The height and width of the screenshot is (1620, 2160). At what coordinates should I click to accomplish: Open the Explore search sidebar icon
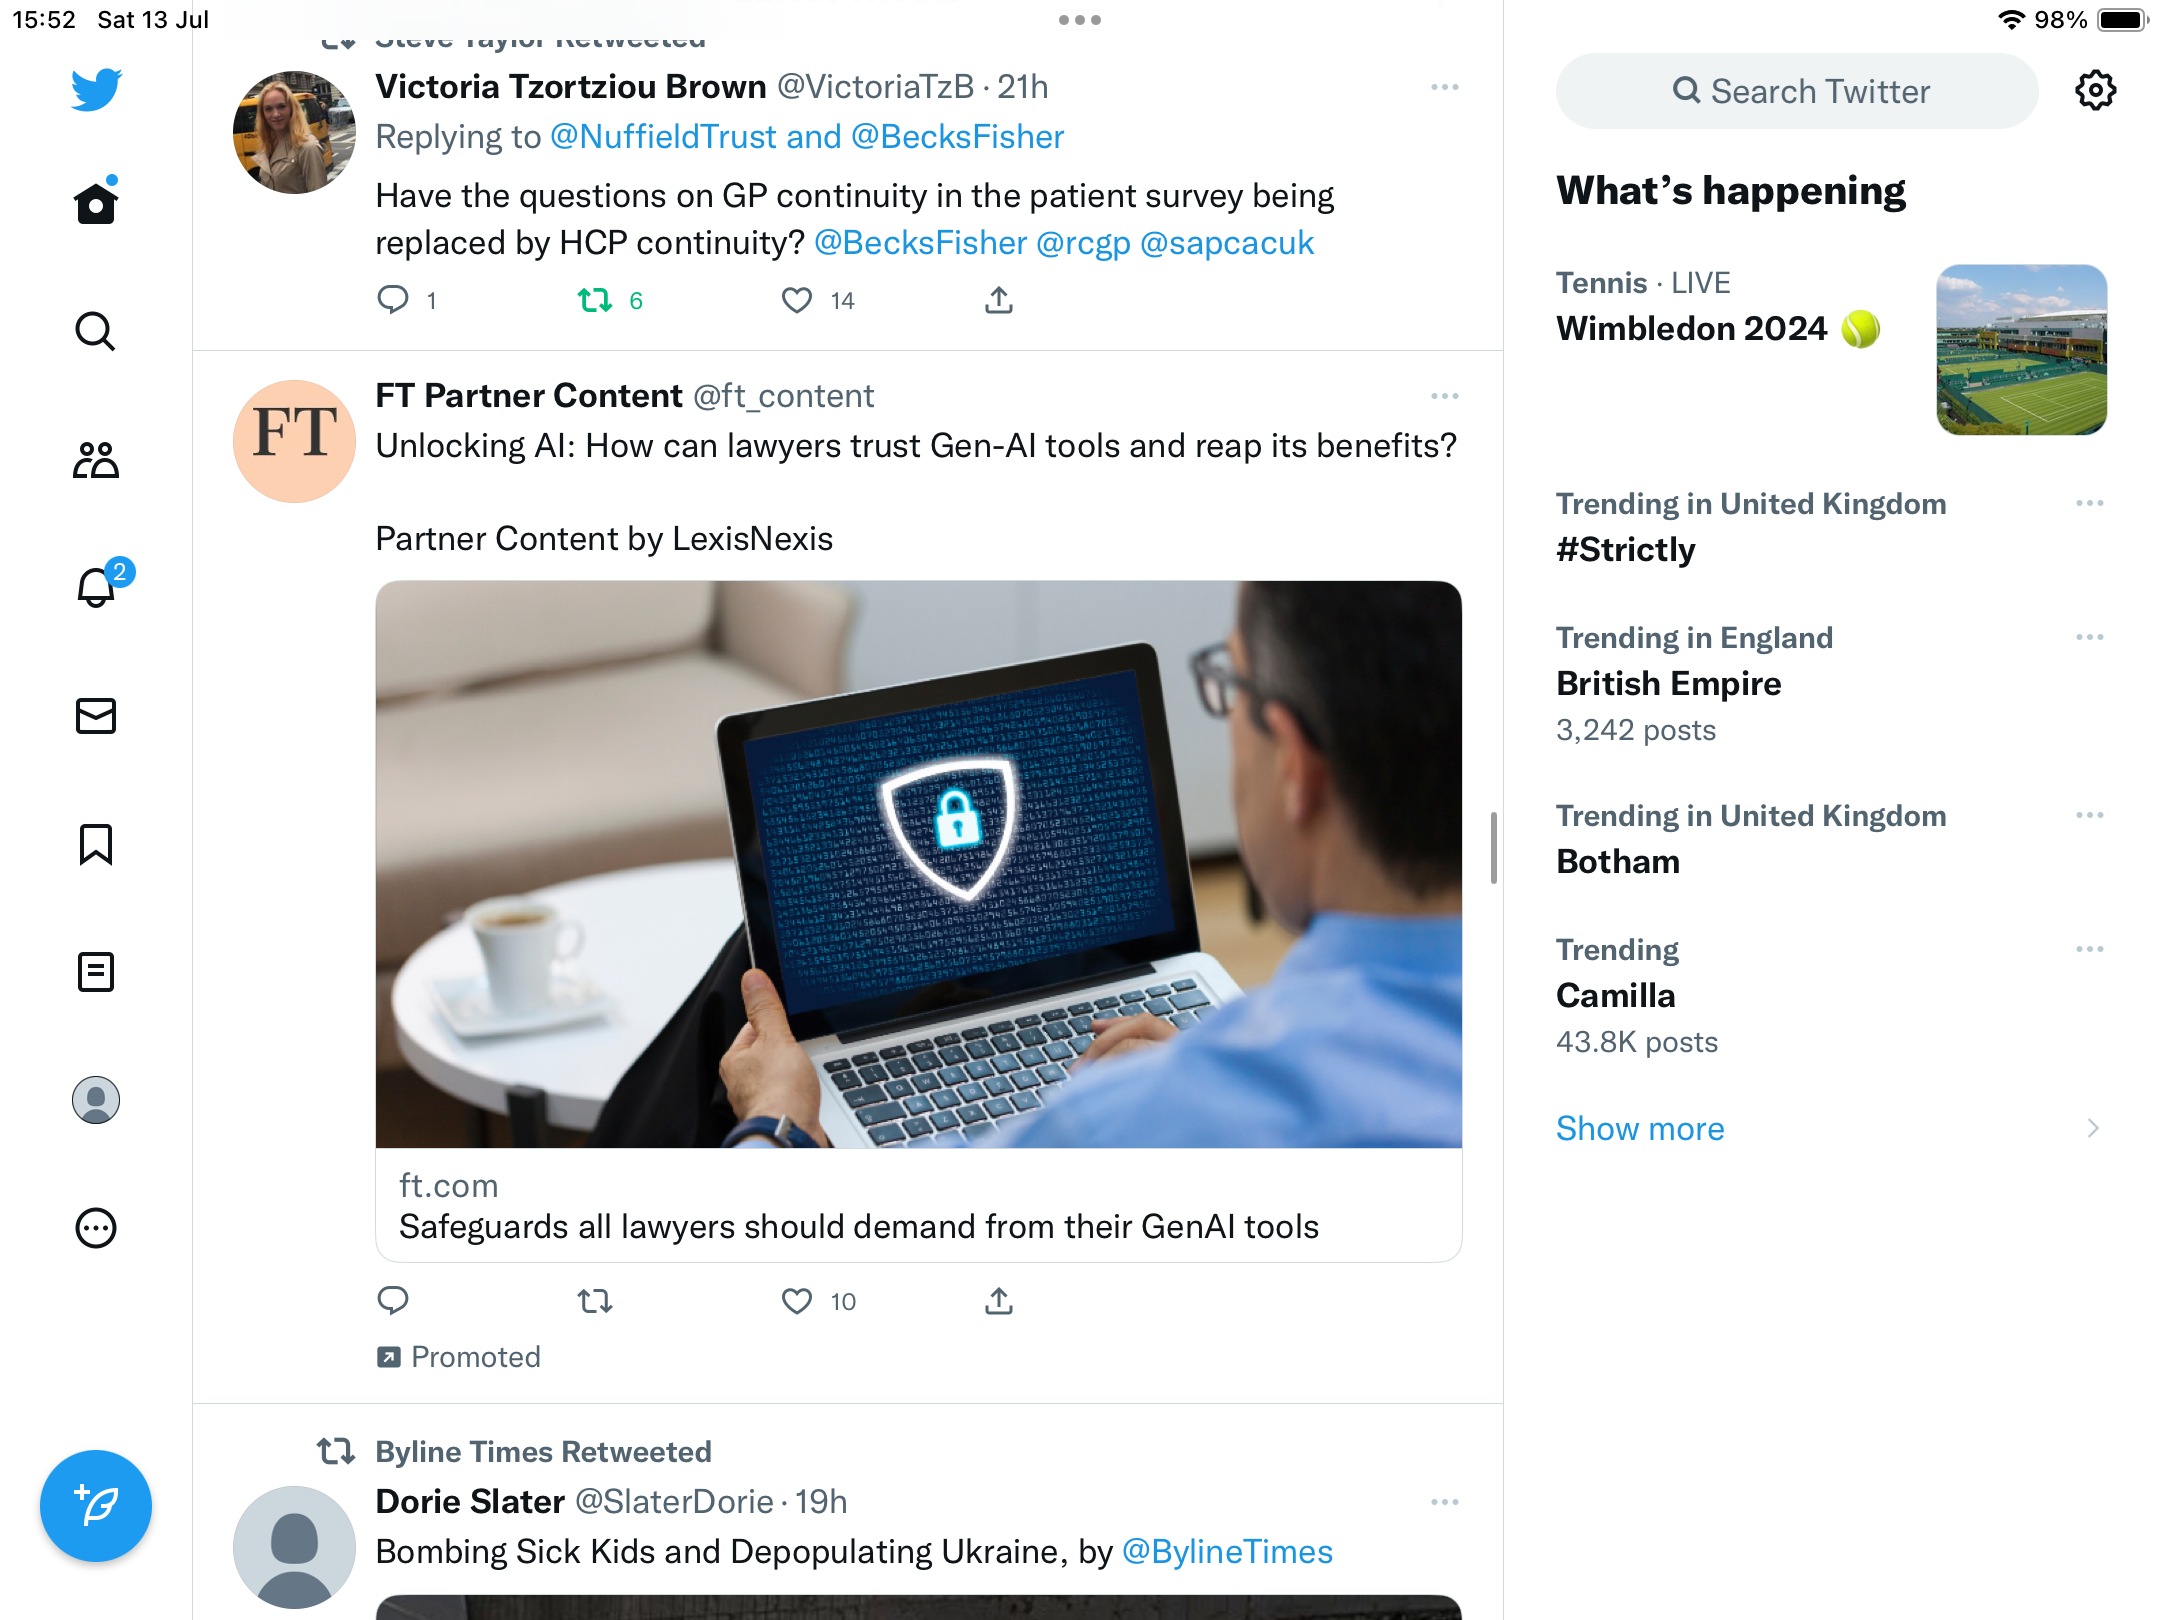pyautogui.click(x=96, y=331)
